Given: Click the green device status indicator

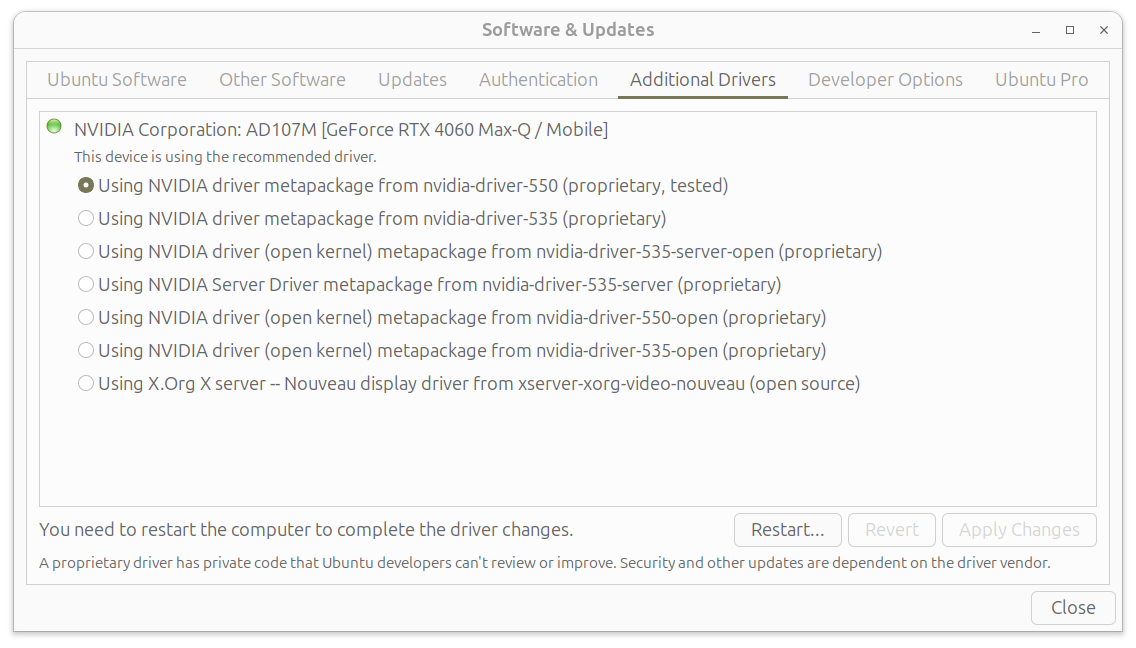Looking at the screenshot, I should tap(53, 127).
